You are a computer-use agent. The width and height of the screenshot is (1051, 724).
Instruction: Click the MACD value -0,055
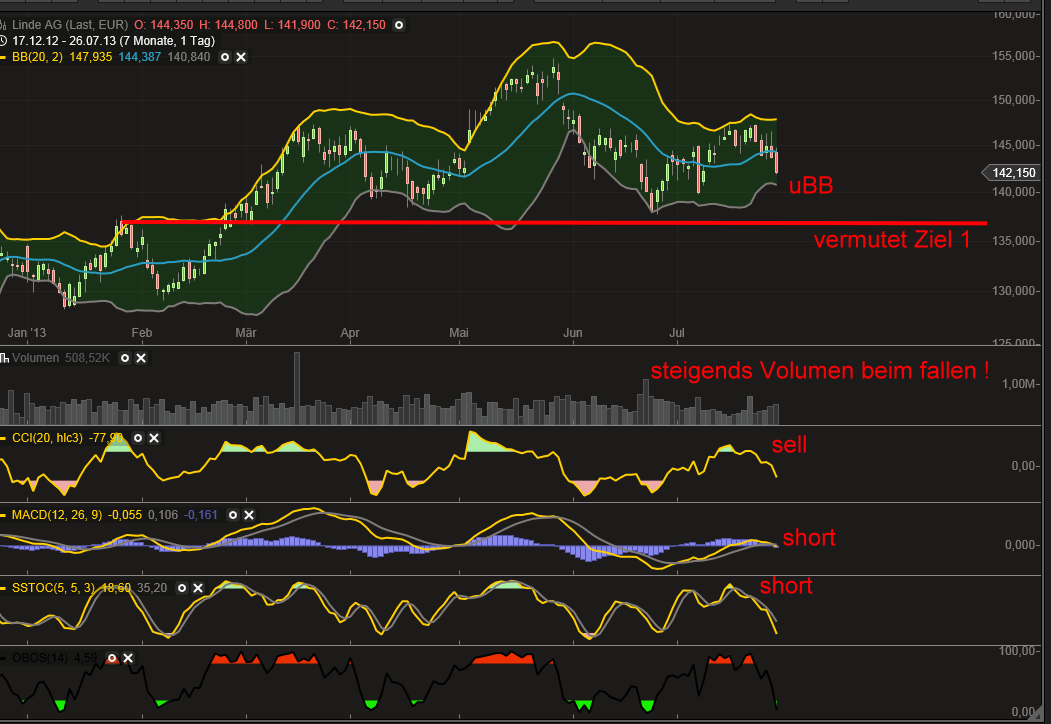[125, 515]
